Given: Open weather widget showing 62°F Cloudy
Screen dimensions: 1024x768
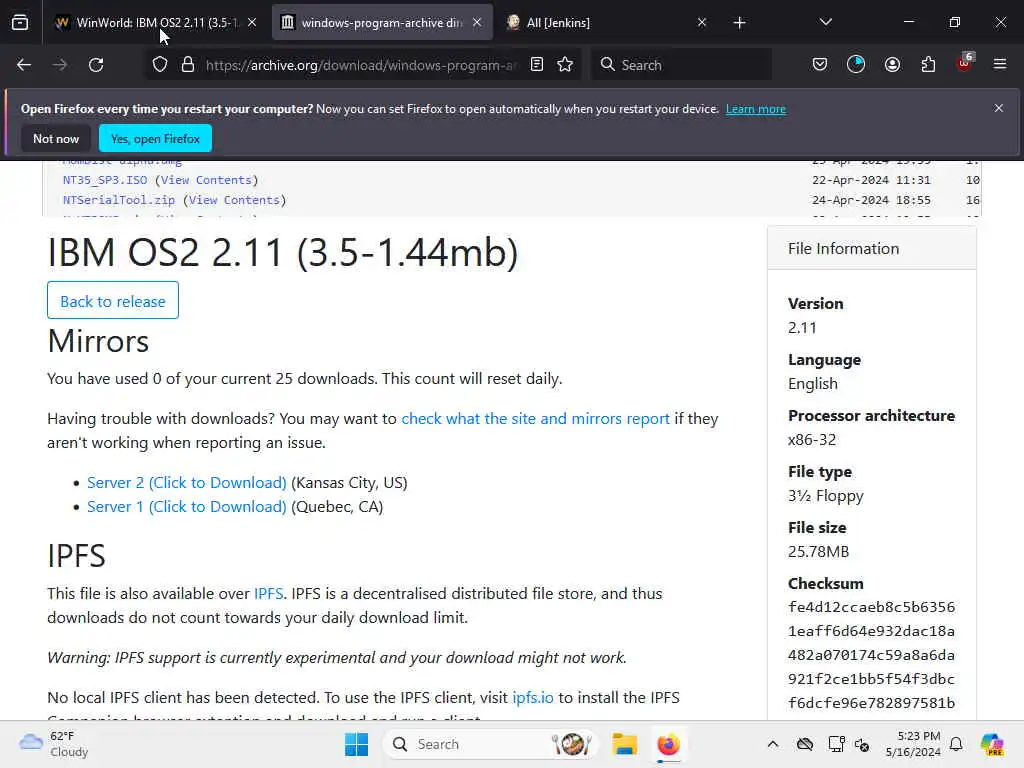Looking at the screenshot, I should [54, 744].
